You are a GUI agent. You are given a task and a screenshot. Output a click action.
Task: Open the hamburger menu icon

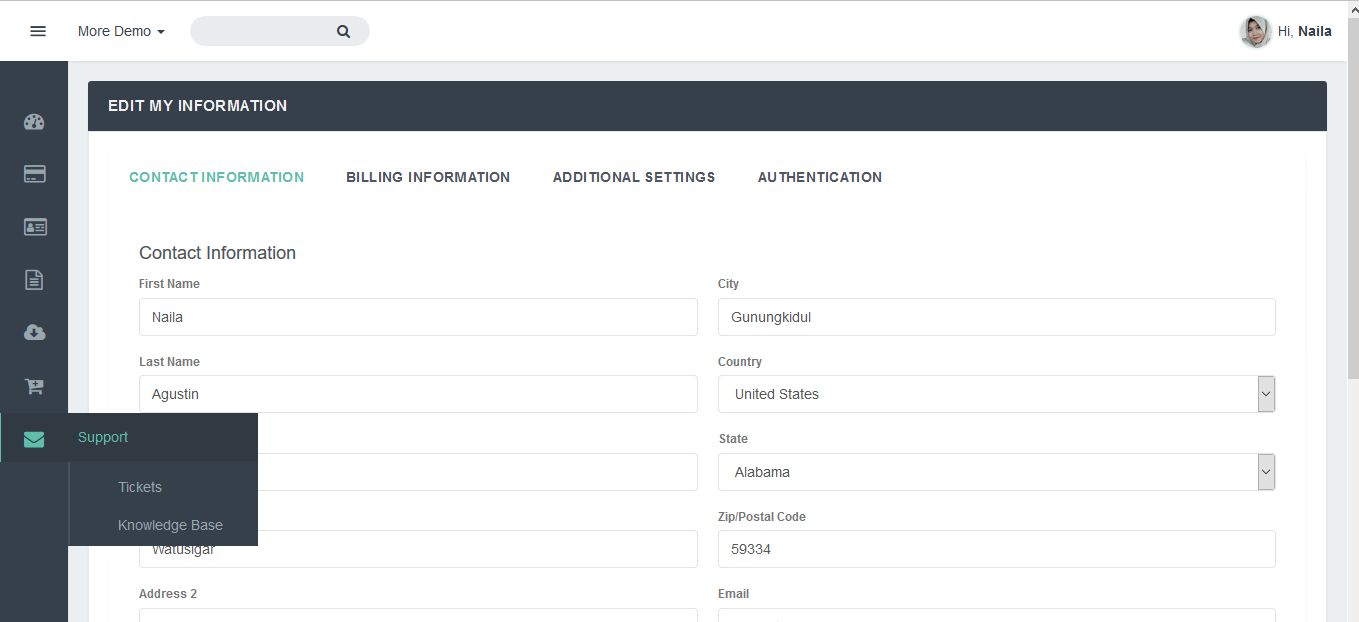38,31
